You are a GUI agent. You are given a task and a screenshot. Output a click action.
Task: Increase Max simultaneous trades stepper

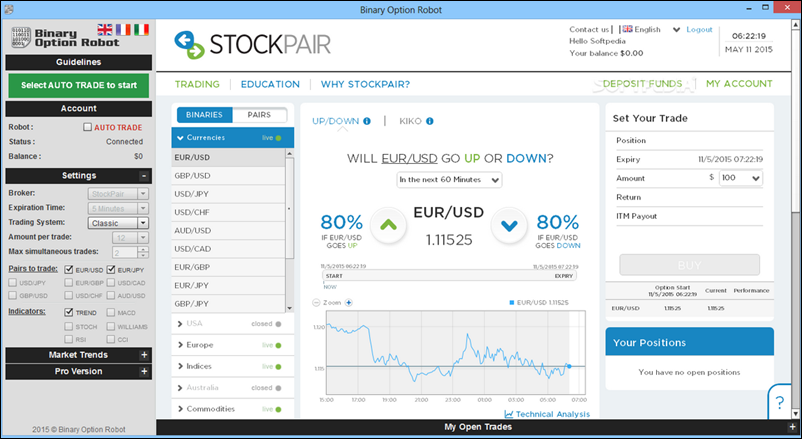pos(143,249)
